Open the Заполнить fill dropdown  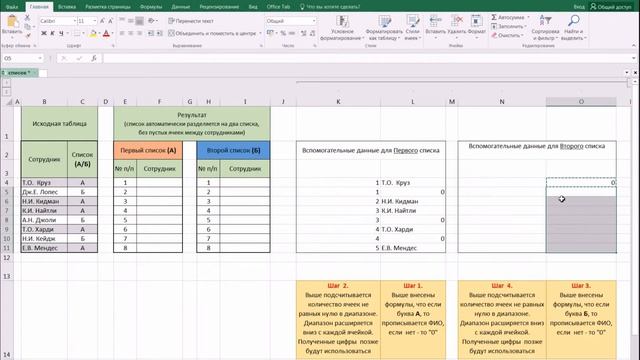(509, 27)
